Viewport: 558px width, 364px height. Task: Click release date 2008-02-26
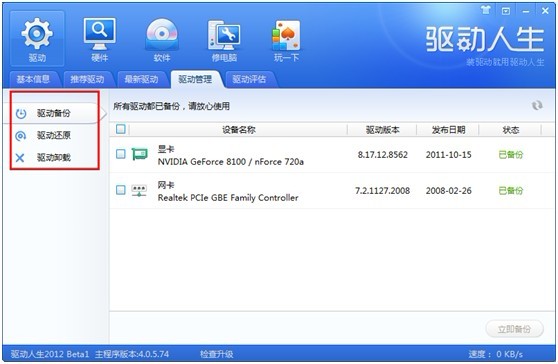click(x=448, y=191)
